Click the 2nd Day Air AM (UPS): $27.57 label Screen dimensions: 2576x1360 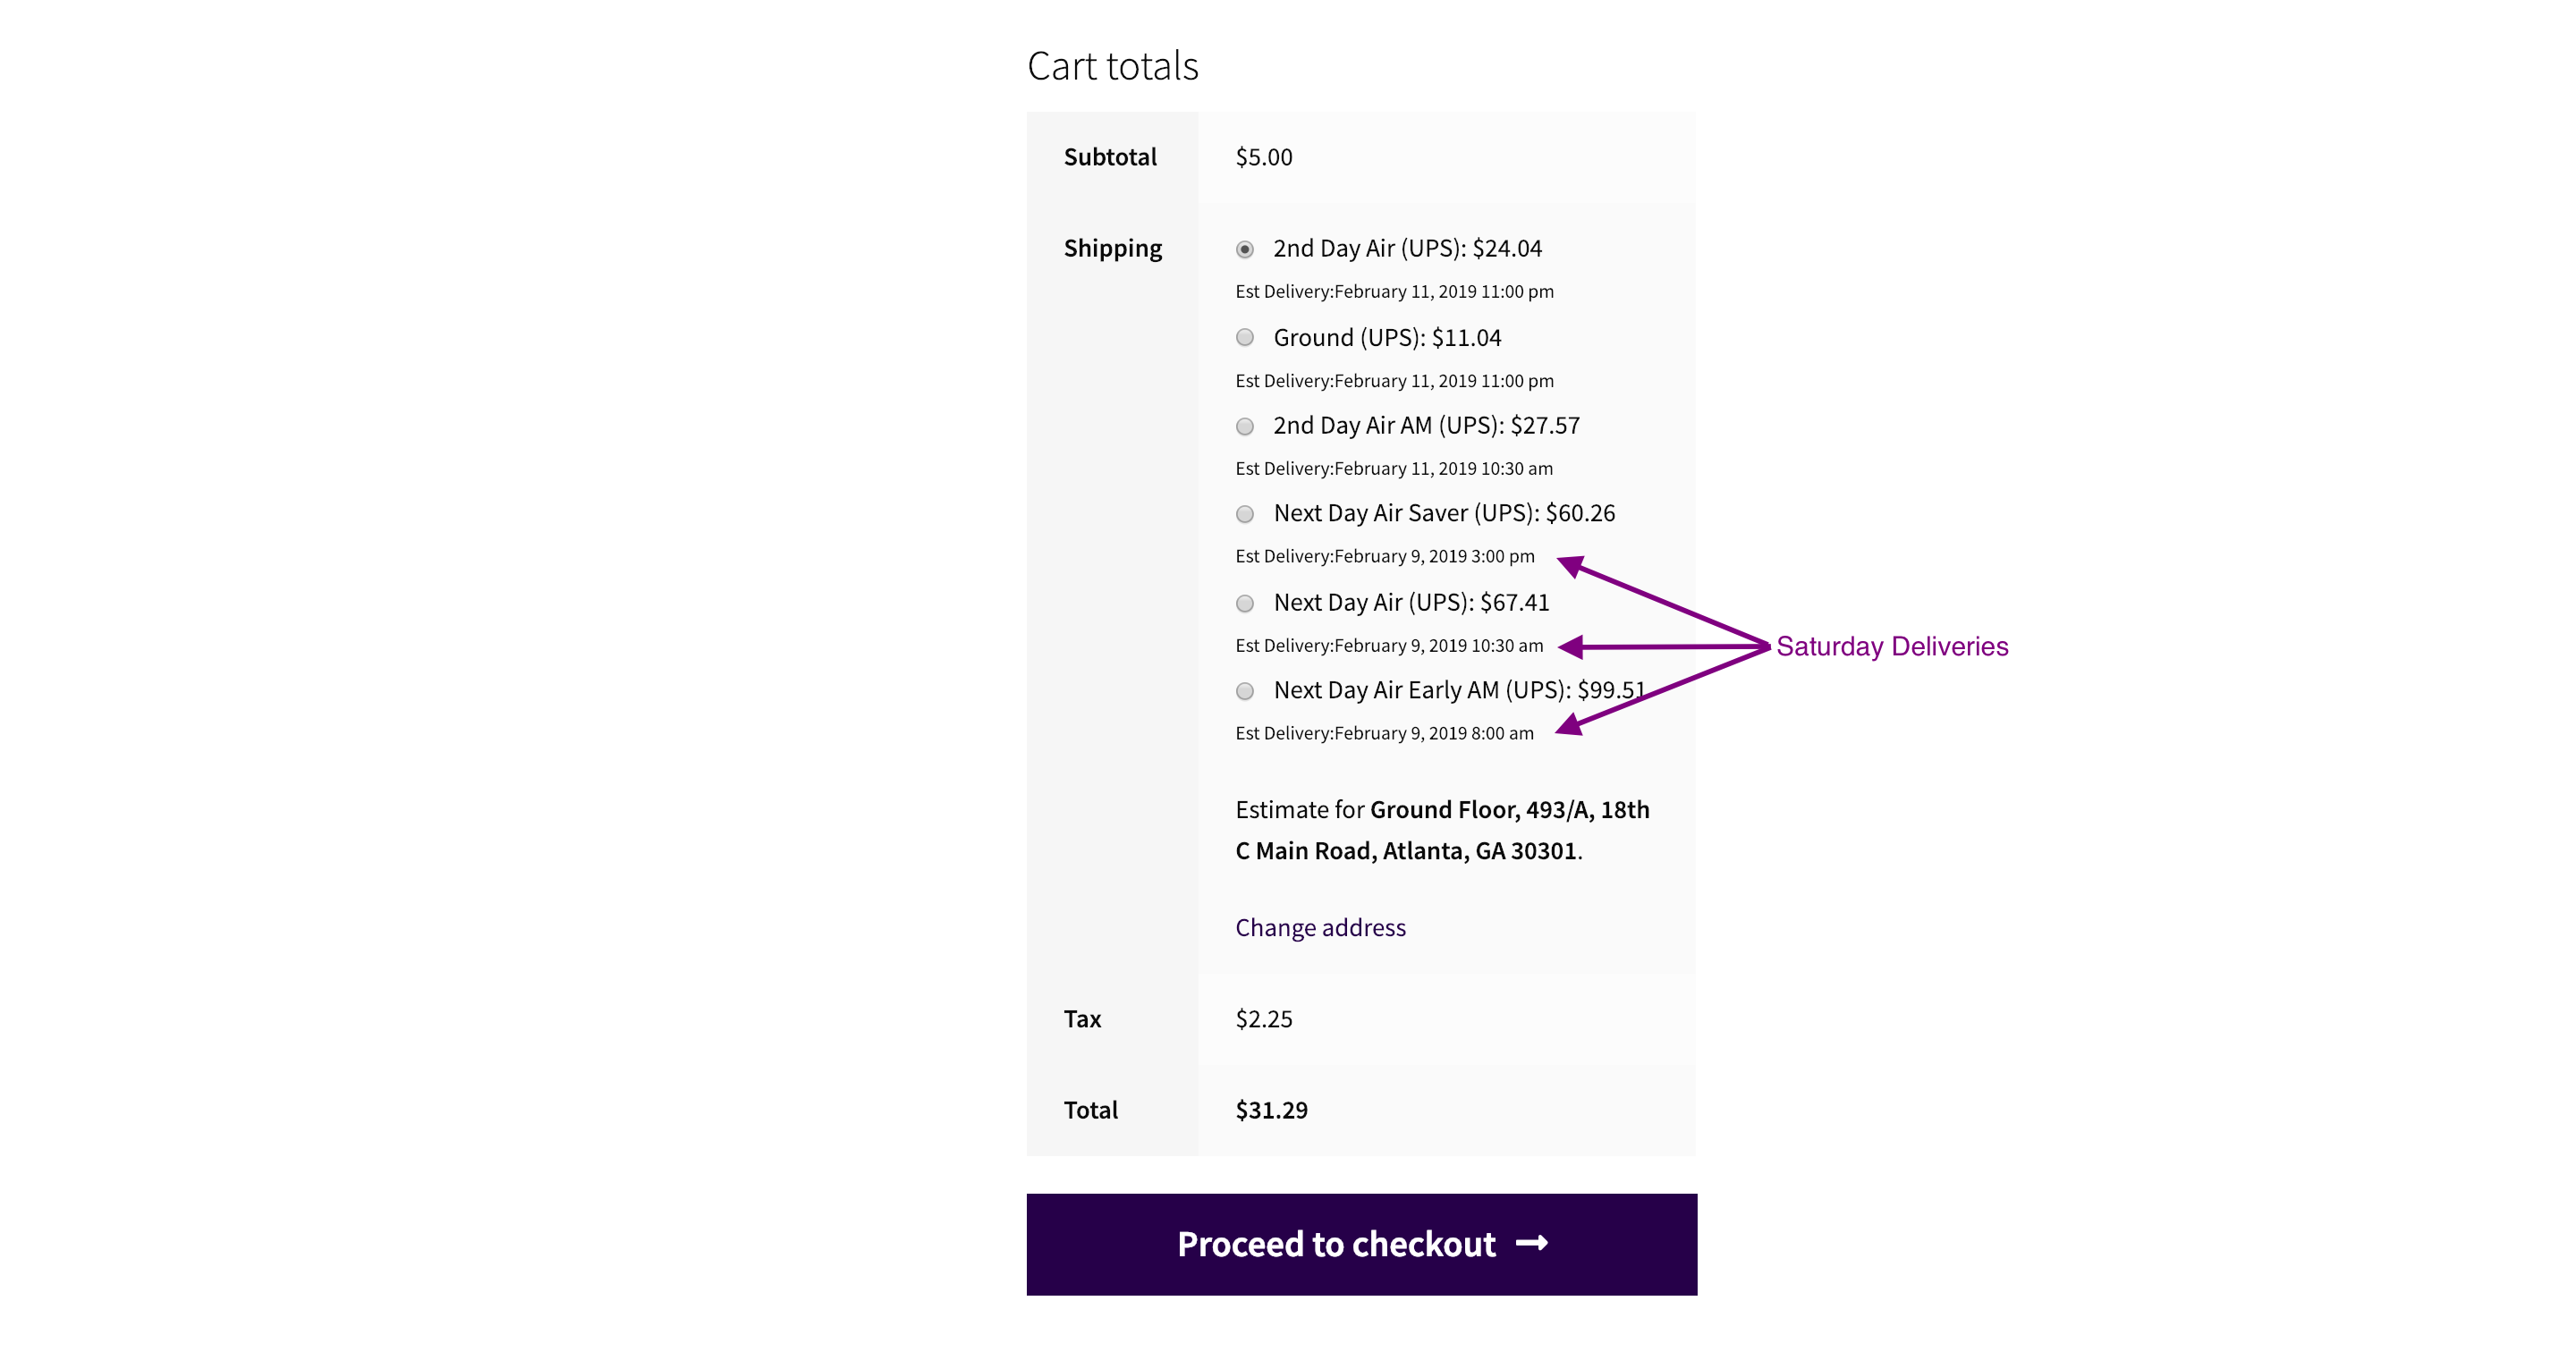[x=1426, y=426]
